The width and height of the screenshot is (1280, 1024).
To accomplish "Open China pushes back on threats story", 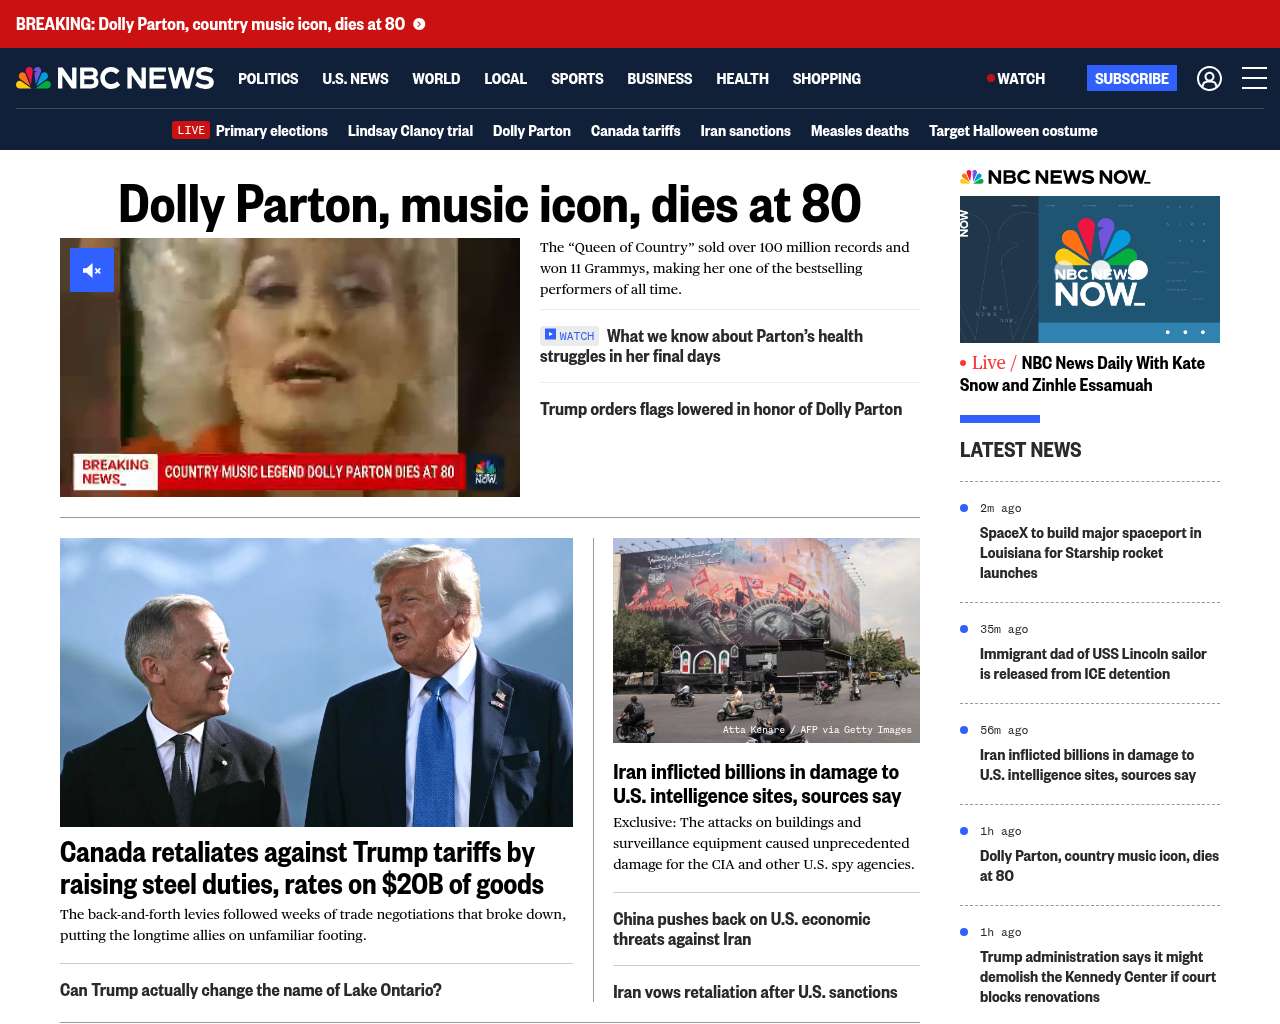I will point(741,929).
